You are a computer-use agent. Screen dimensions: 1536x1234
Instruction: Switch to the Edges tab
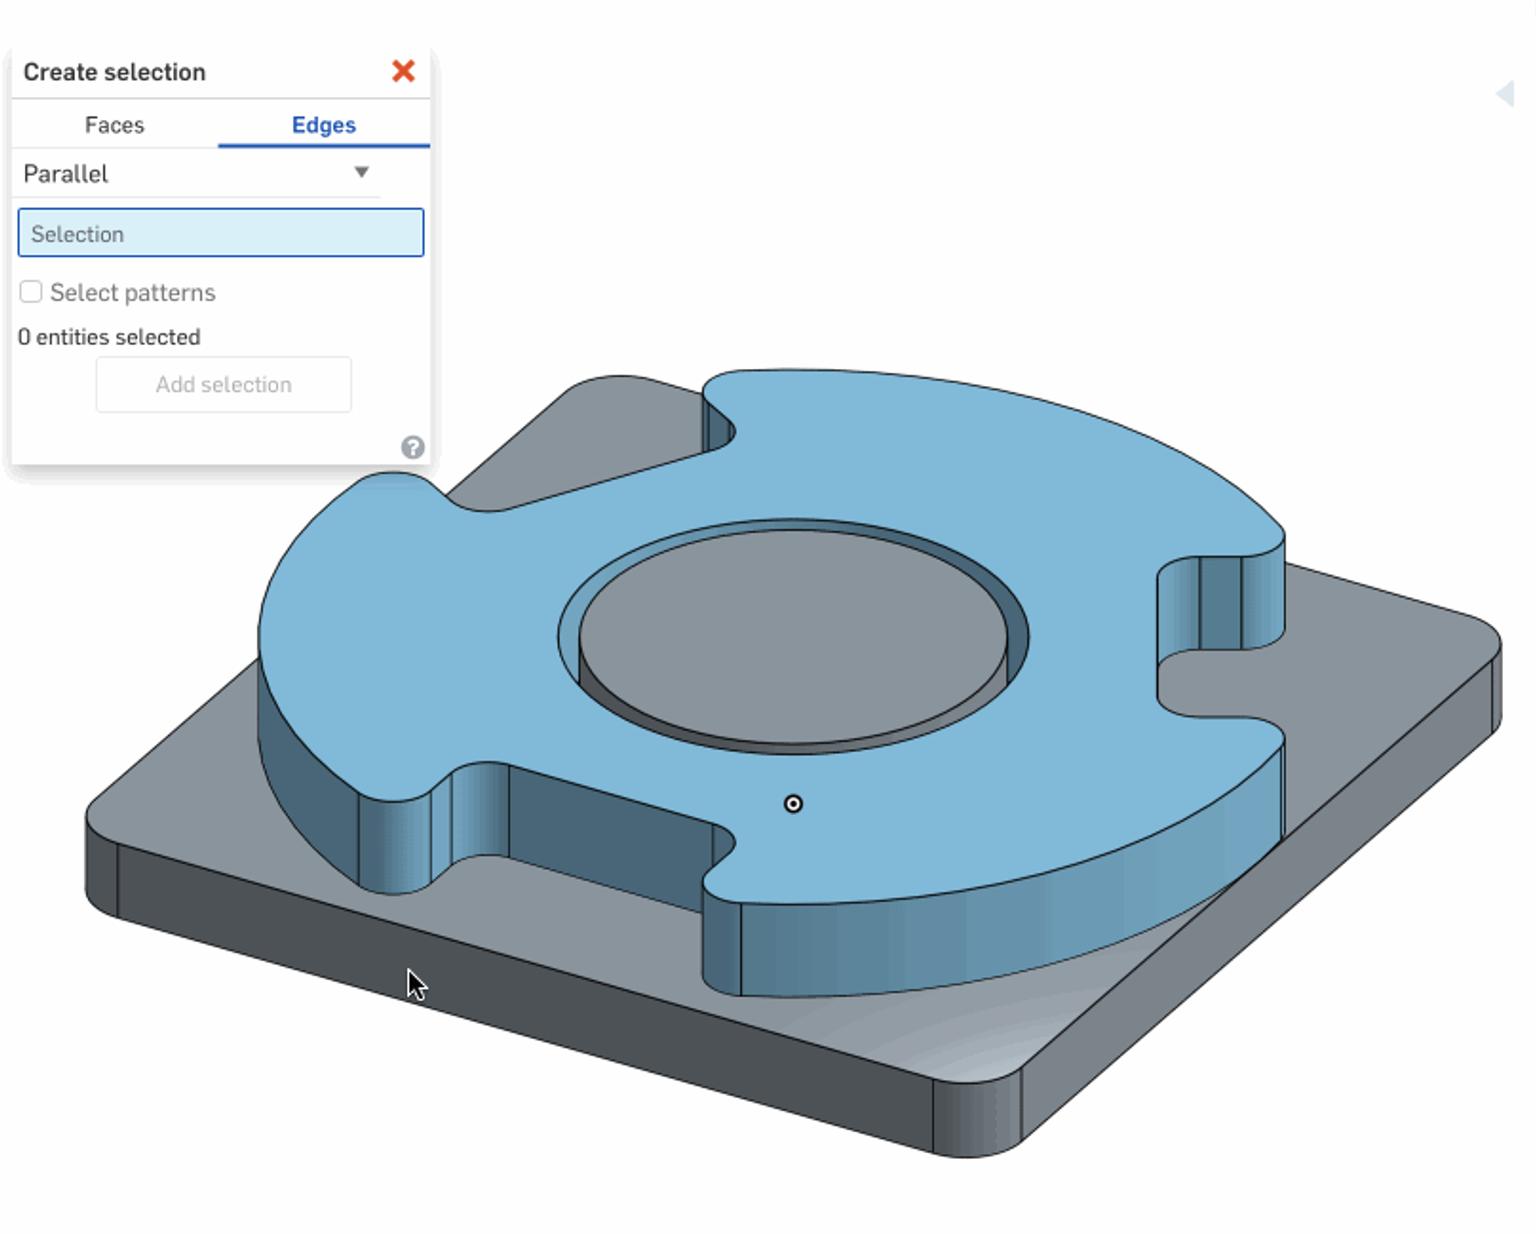[323, 124]
